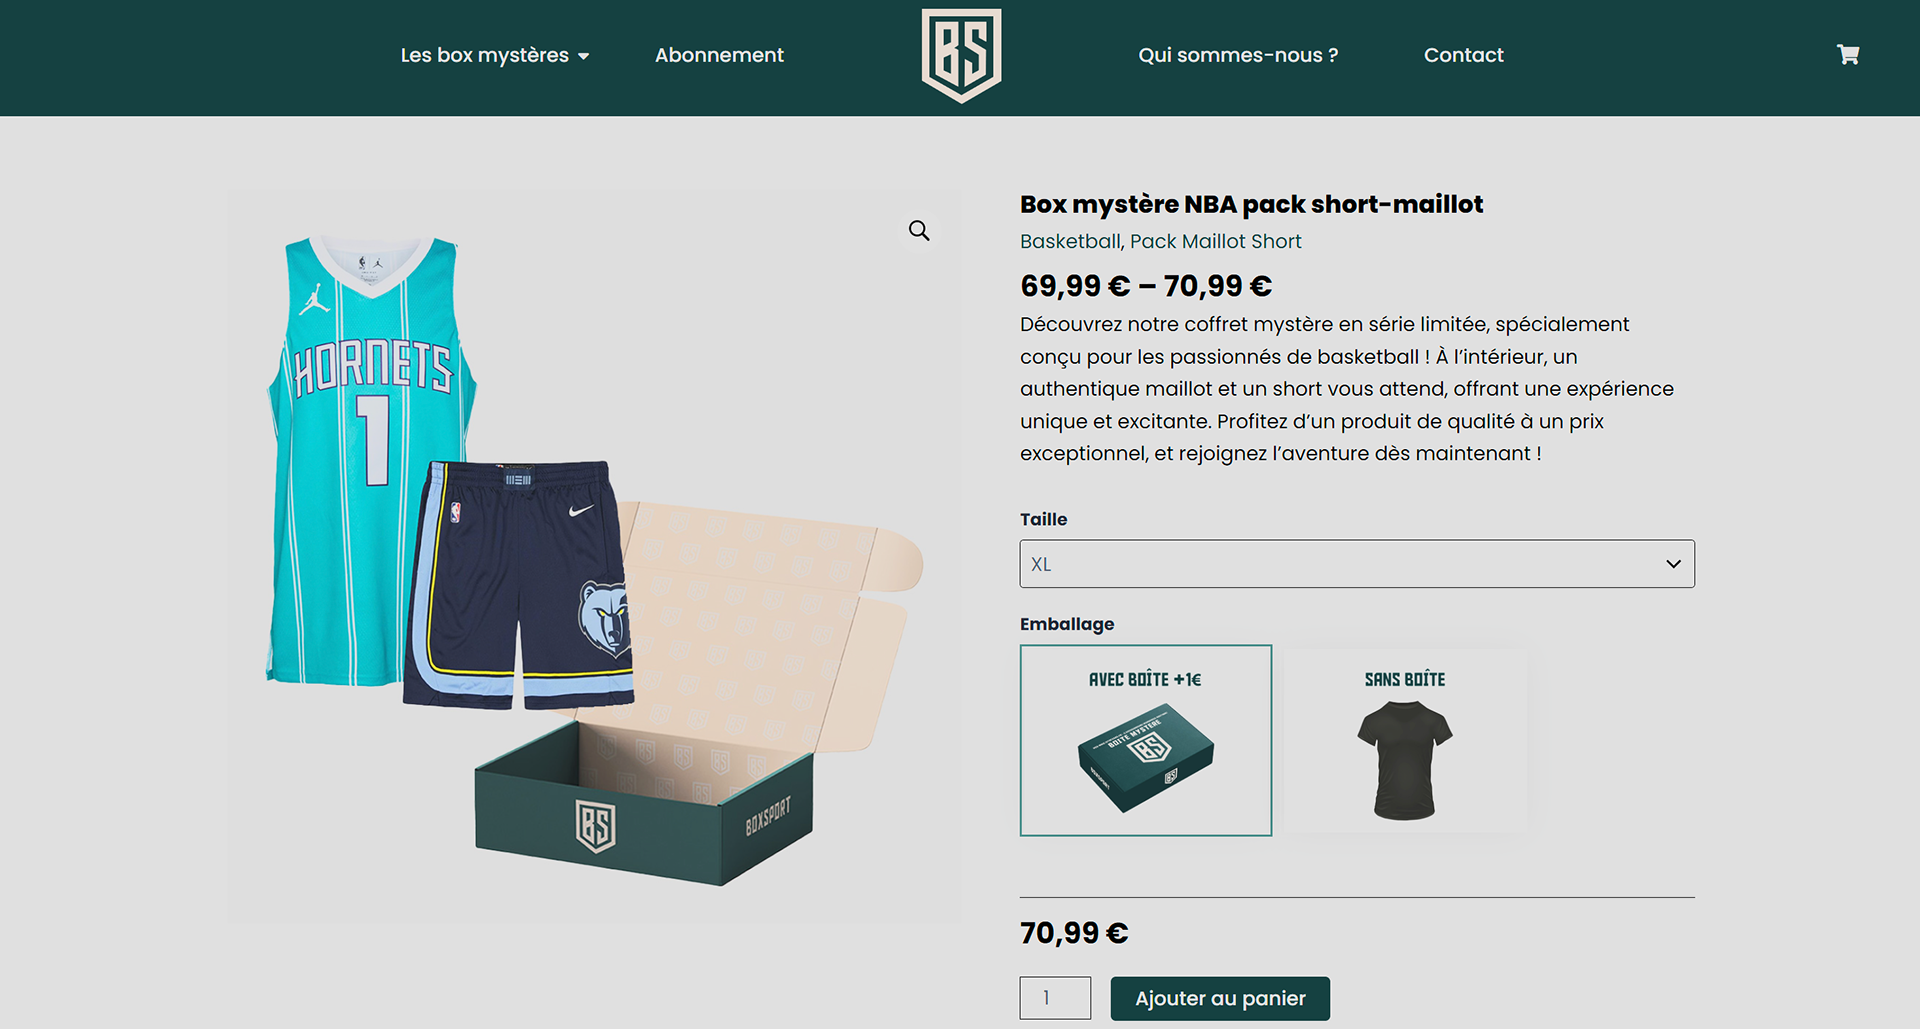Expand Les box mystères menu arrow
This screenshot has height=1029, width=1920.
click(x=584, y=56)
